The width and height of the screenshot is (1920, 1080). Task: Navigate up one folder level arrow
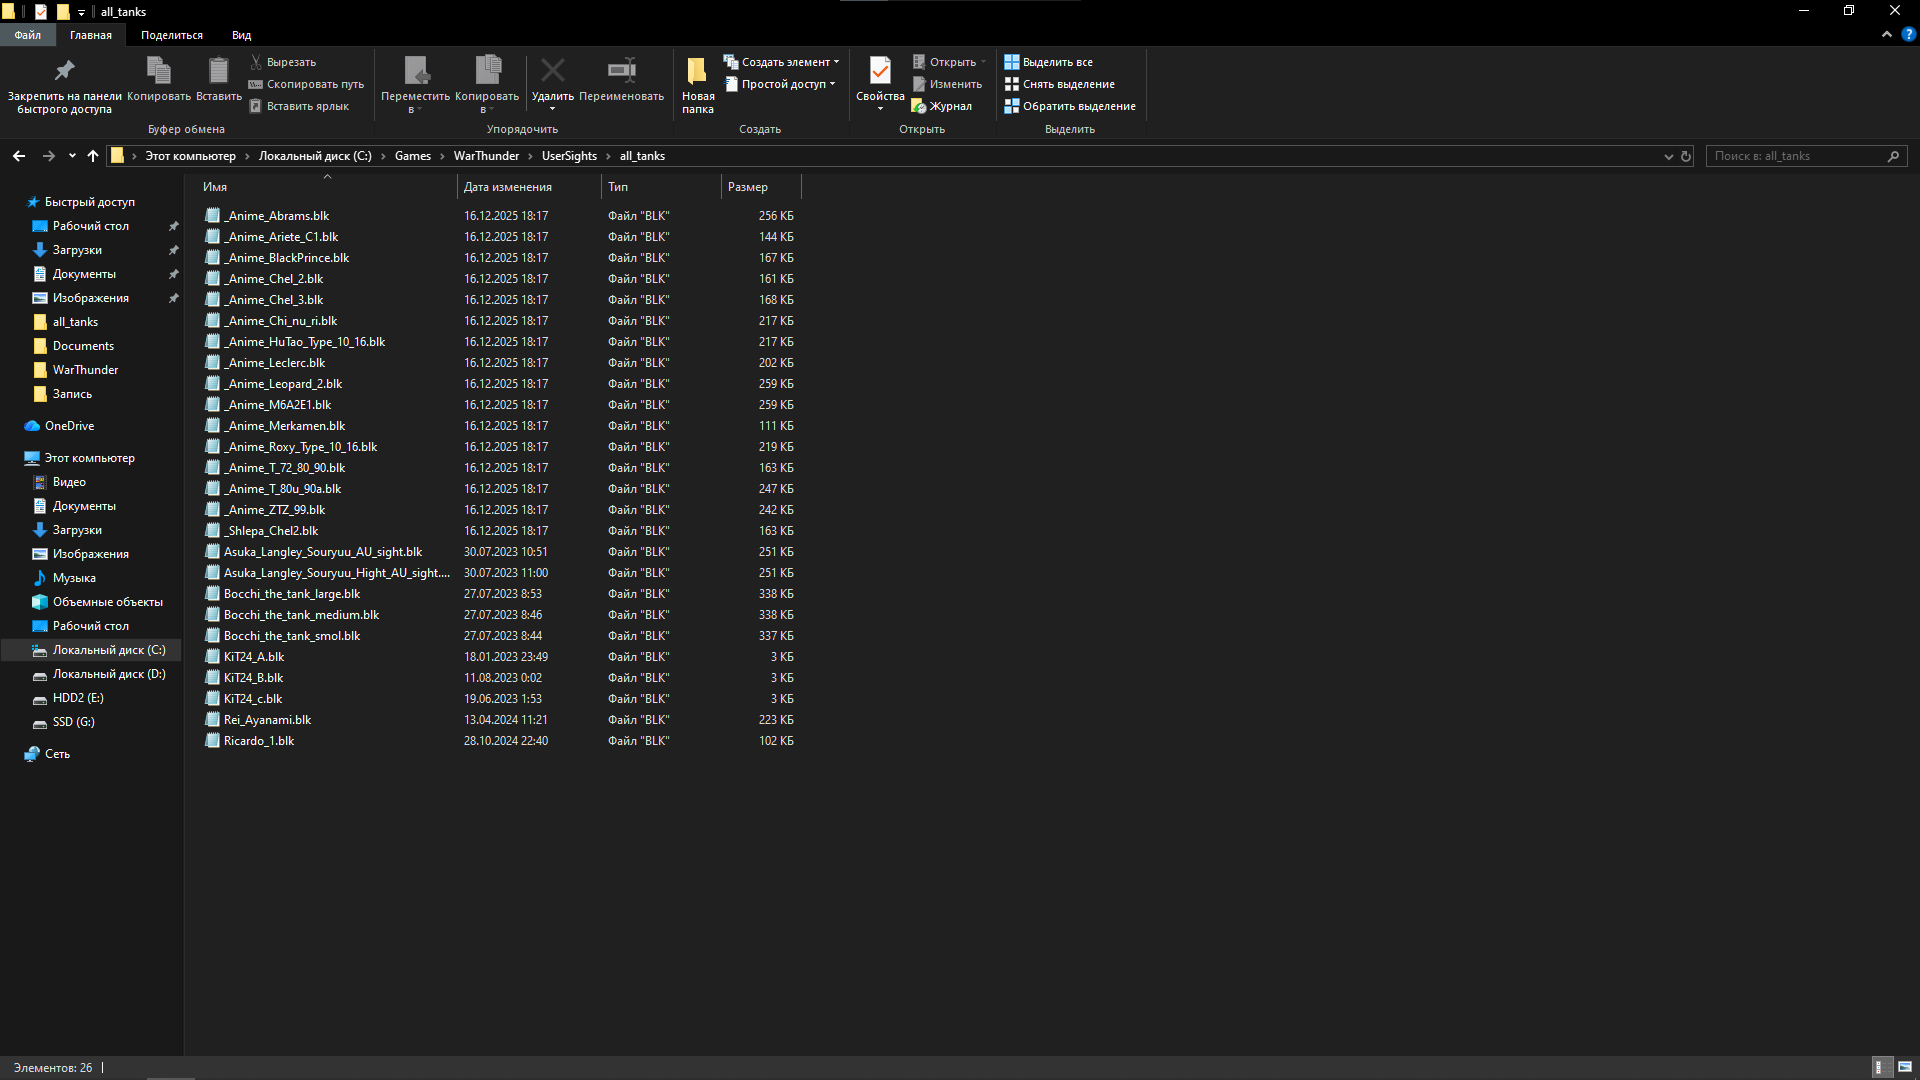point(93,156)
